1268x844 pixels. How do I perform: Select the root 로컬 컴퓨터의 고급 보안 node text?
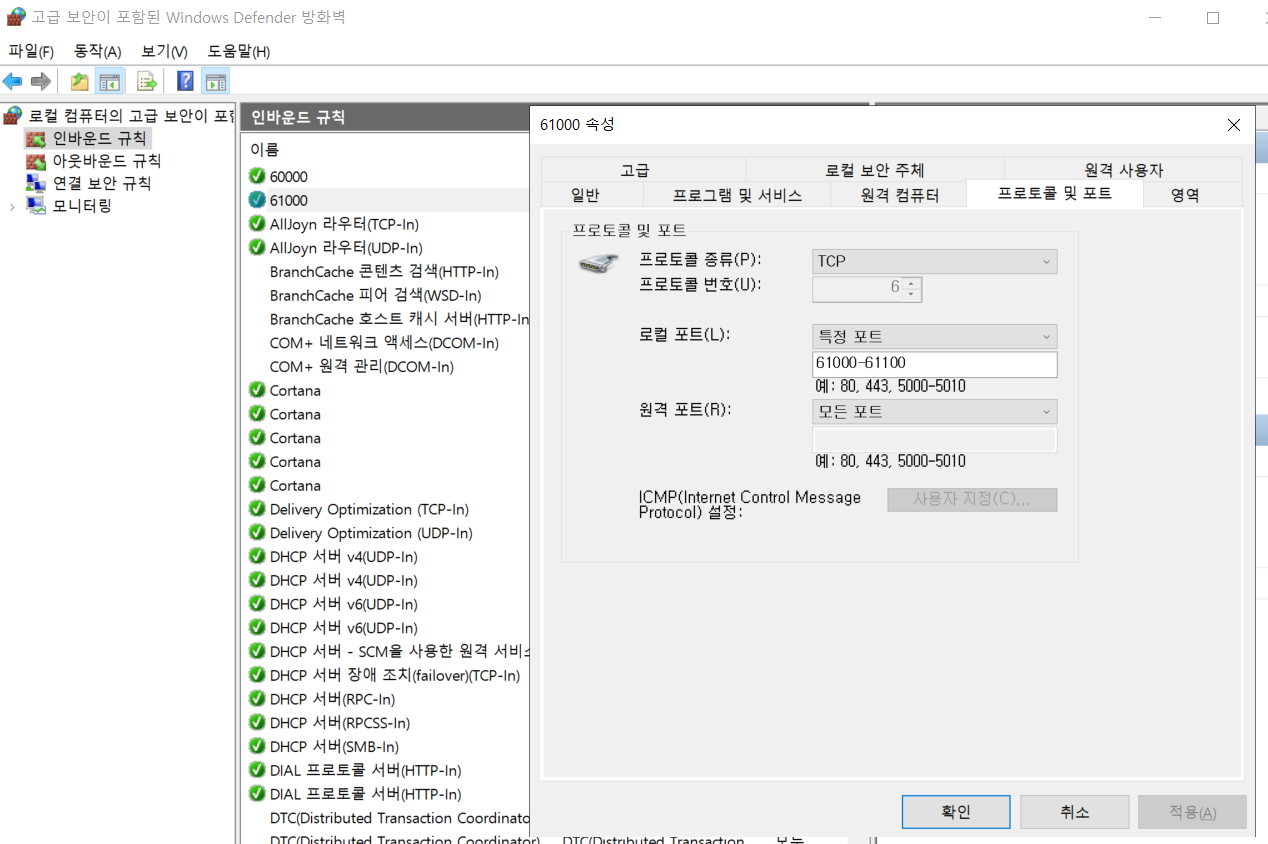pyautogui.click(x=131, y=116)
